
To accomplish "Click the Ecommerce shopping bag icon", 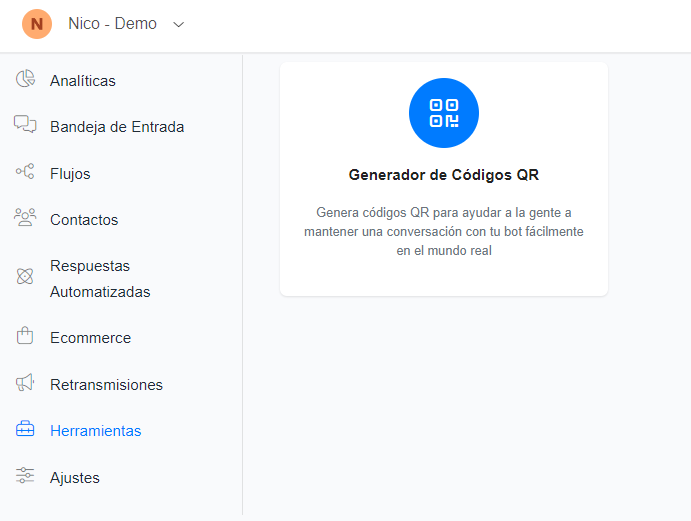I will (x=25, y=335).
